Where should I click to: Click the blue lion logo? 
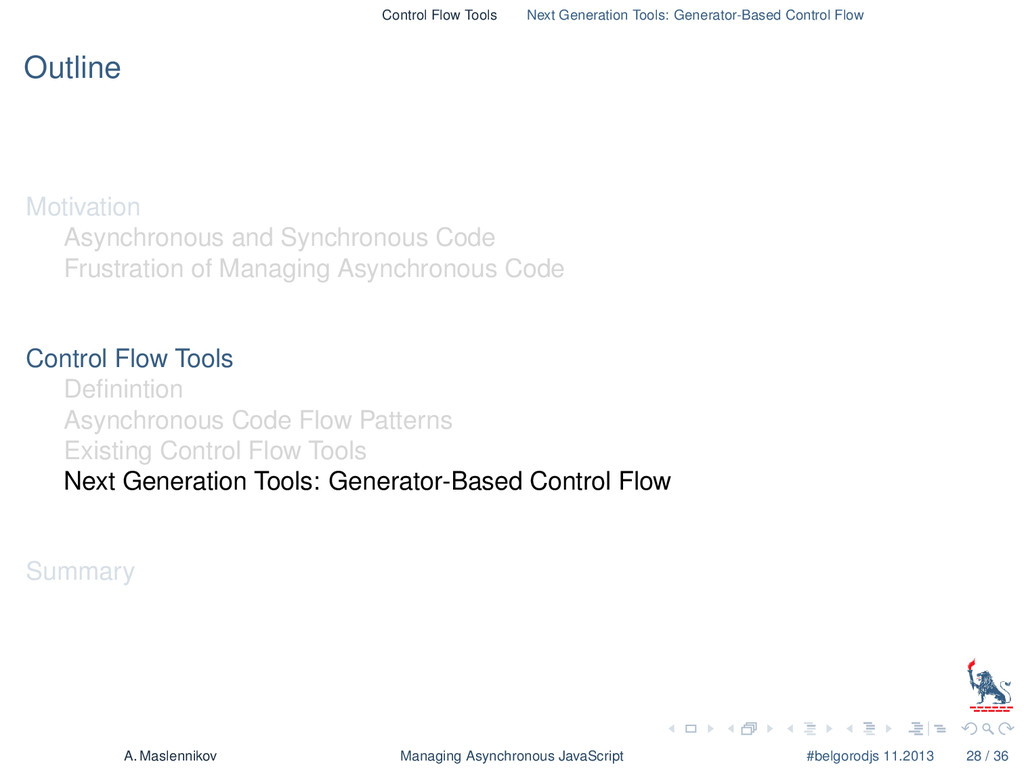pos(990,685)
